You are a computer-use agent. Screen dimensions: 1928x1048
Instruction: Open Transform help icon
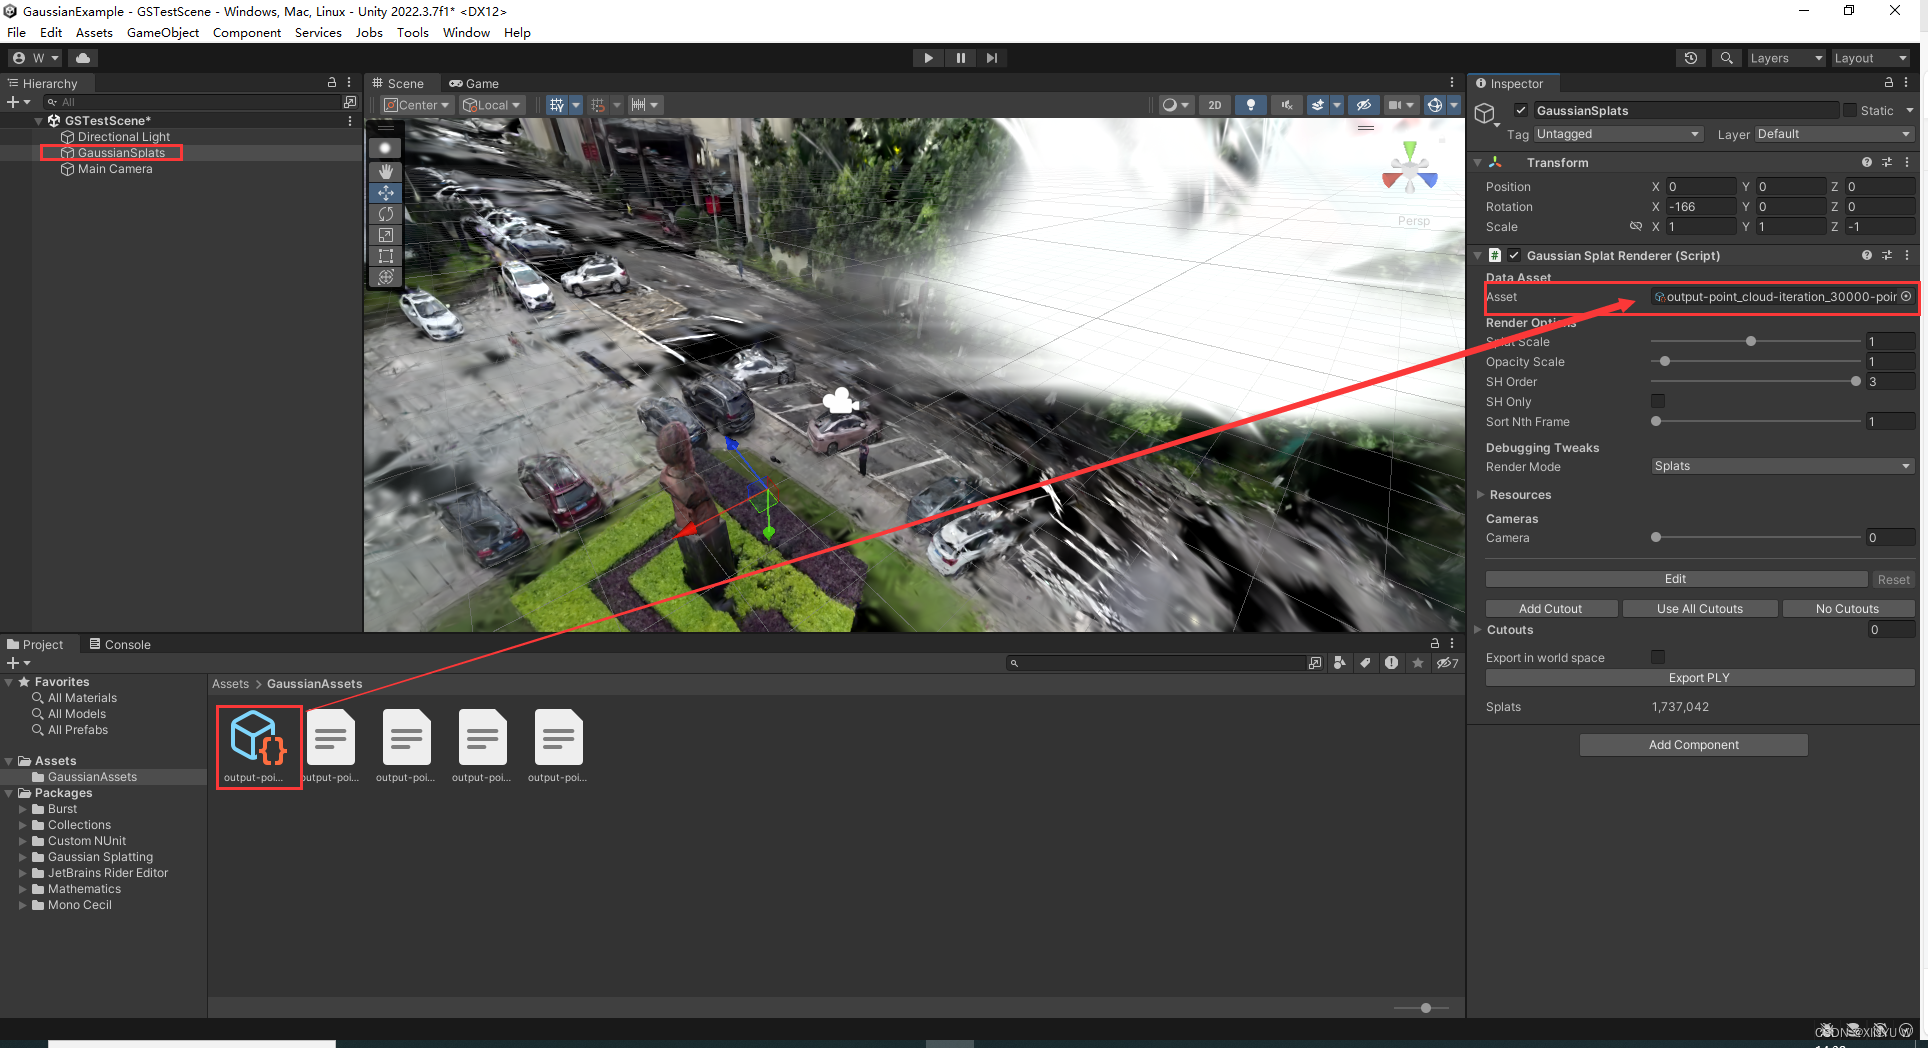tap(1866, 162)
